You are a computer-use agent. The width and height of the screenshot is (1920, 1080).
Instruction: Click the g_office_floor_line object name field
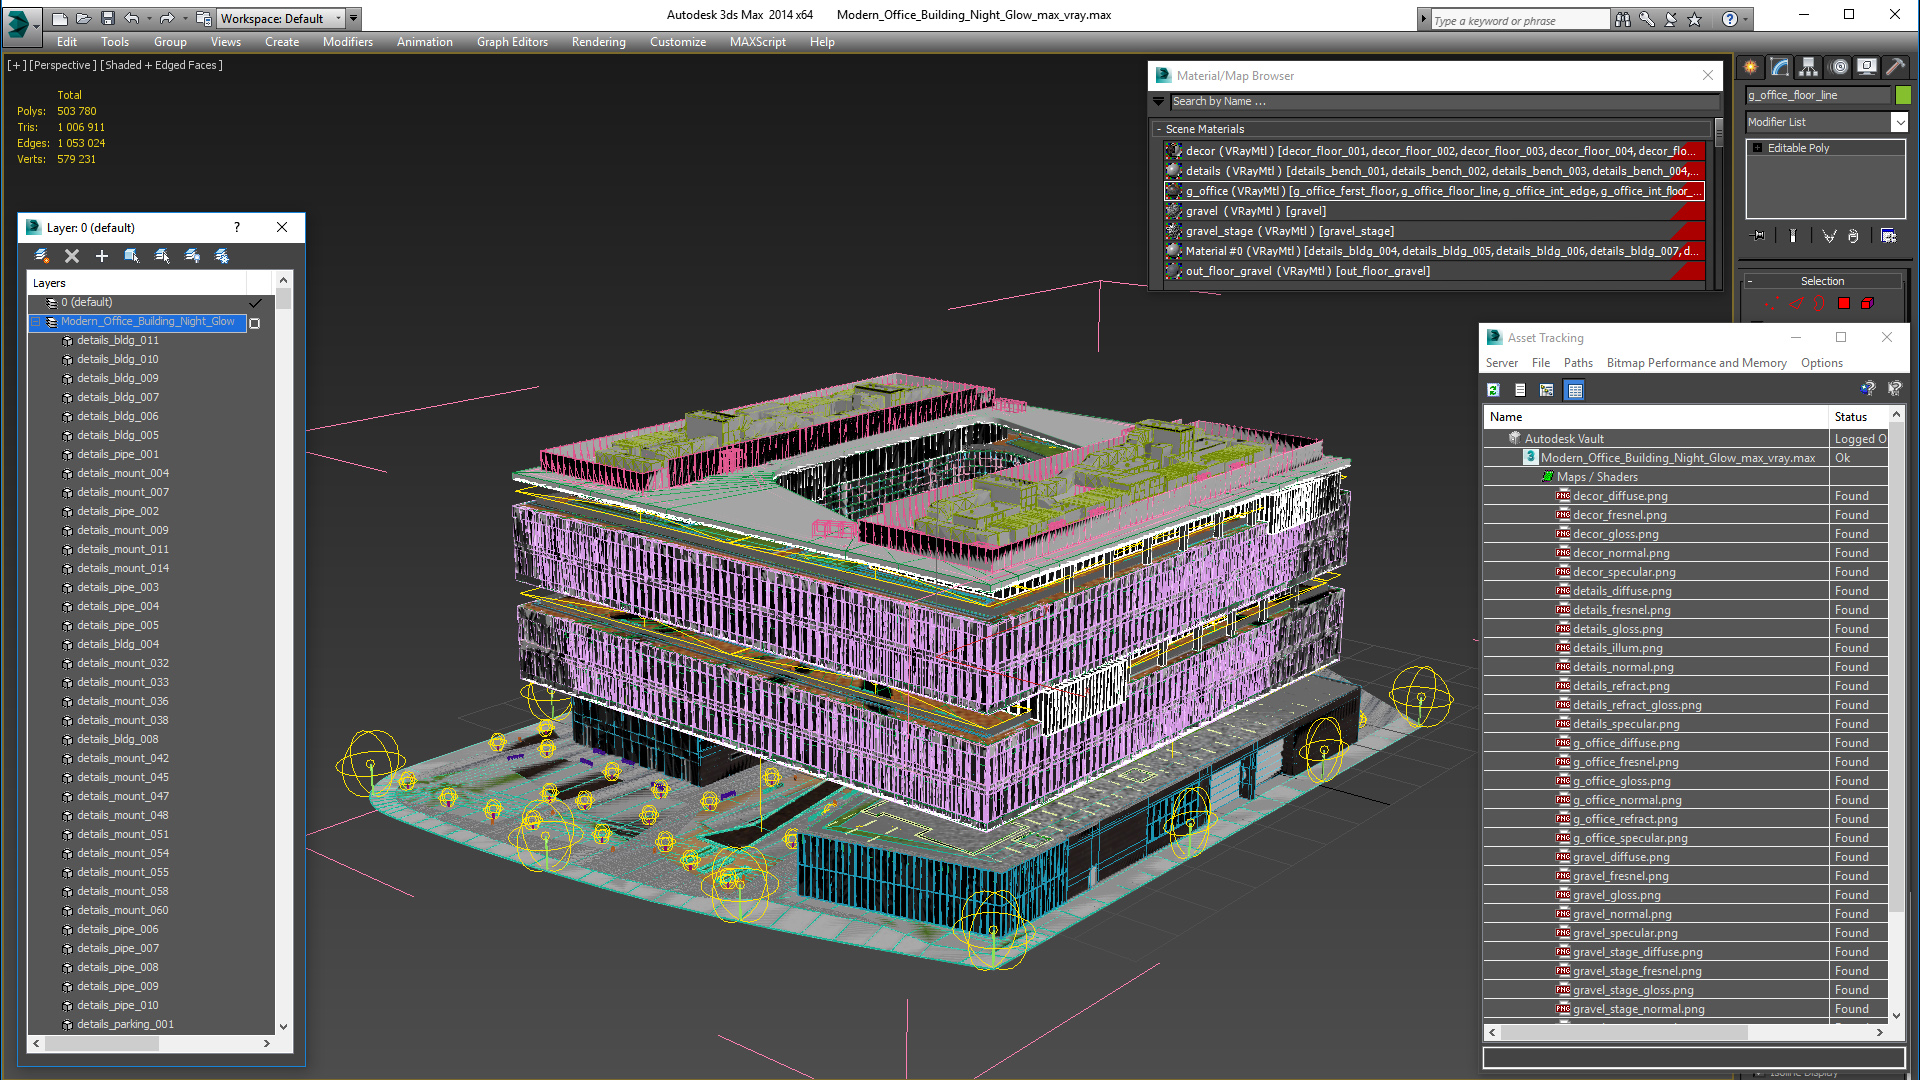[x=1818, y=95]
